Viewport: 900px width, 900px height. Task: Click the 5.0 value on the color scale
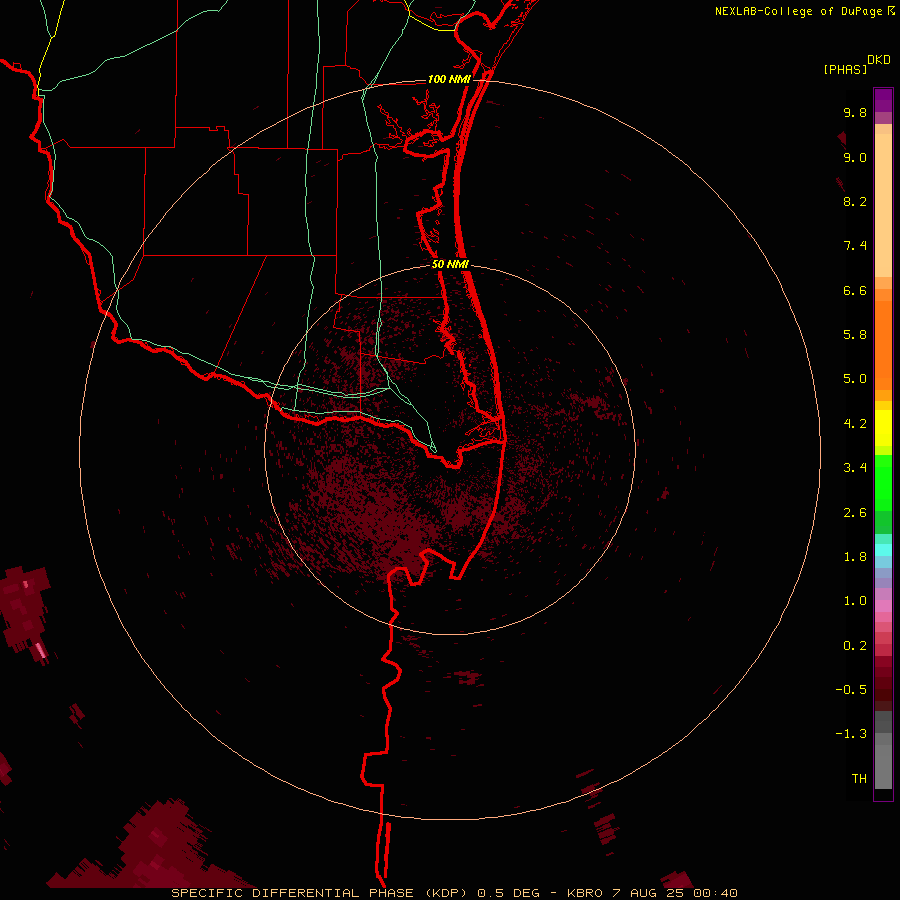(855, 379)
